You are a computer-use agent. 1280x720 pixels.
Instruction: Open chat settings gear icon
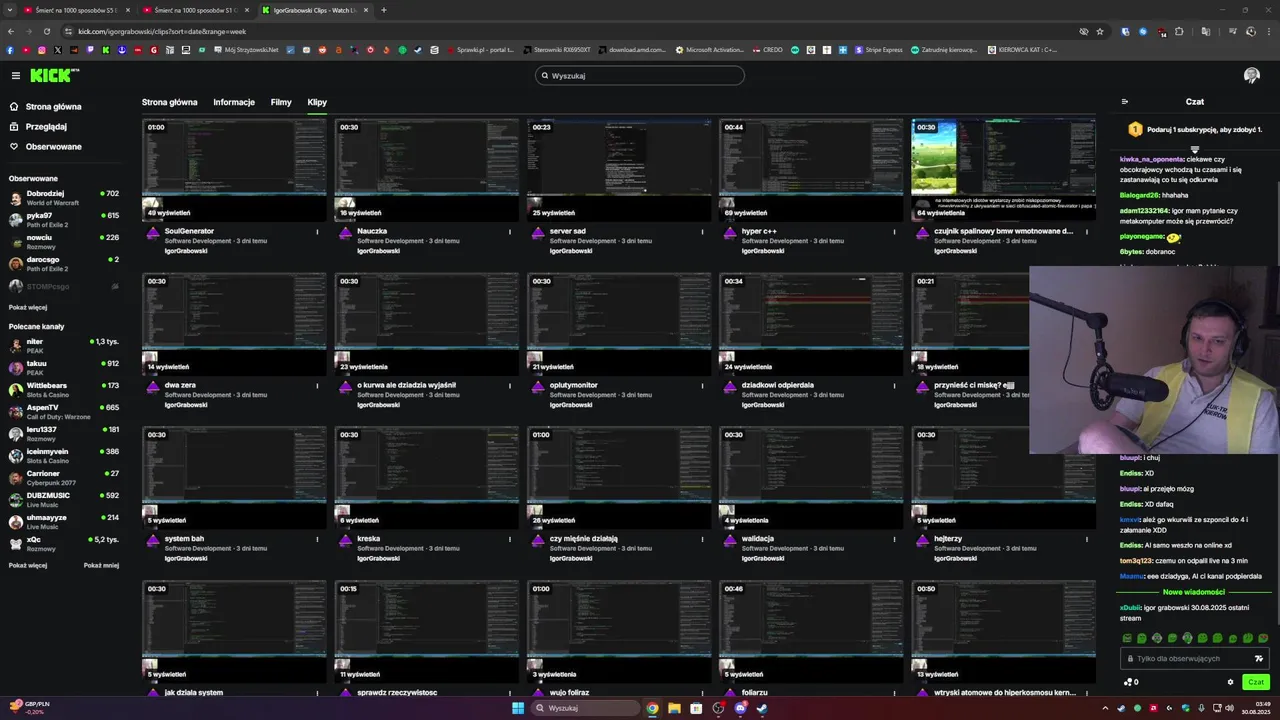(x=1230, y=682)
